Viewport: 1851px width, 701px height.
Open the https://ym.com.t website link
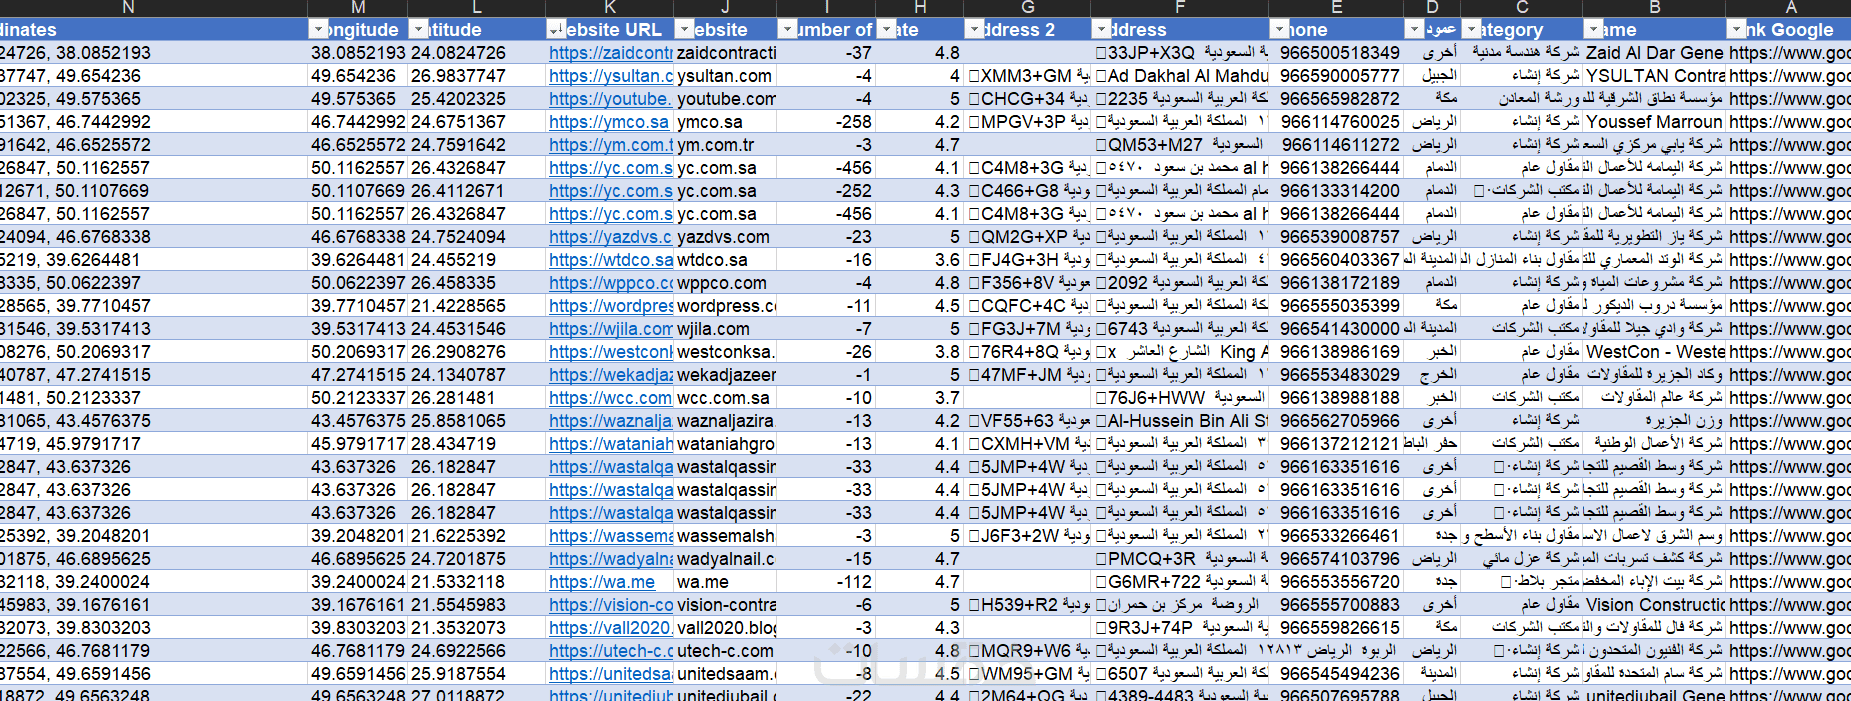click(x=610, y=144)
